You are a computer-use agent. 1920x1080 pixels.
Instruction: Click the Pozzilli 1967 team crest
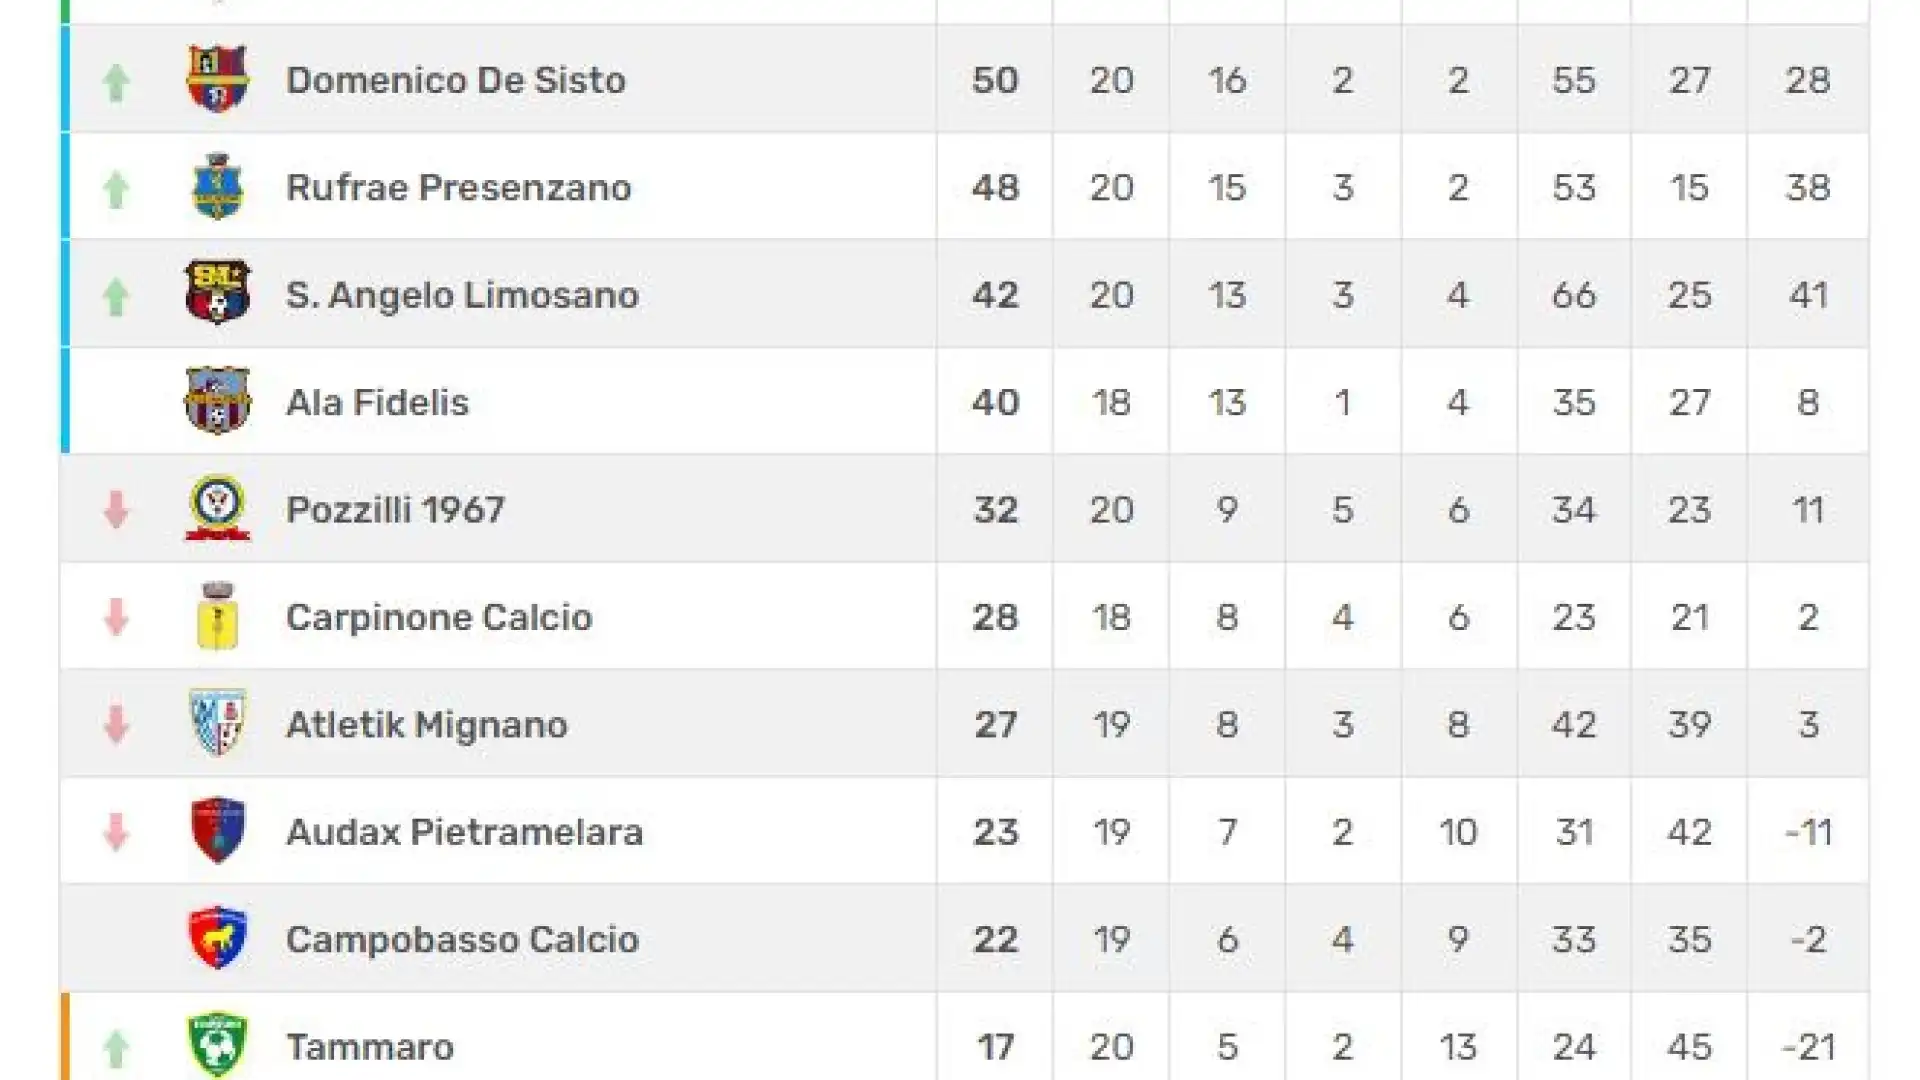(218, 508)
